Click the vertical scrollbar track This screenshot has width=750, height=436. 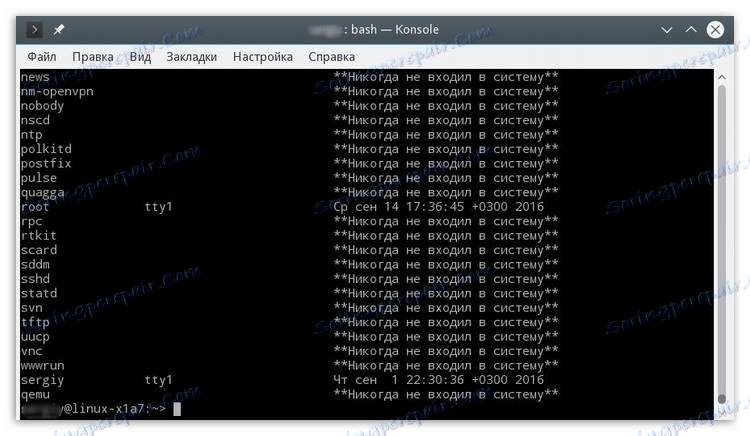point(722,244)
